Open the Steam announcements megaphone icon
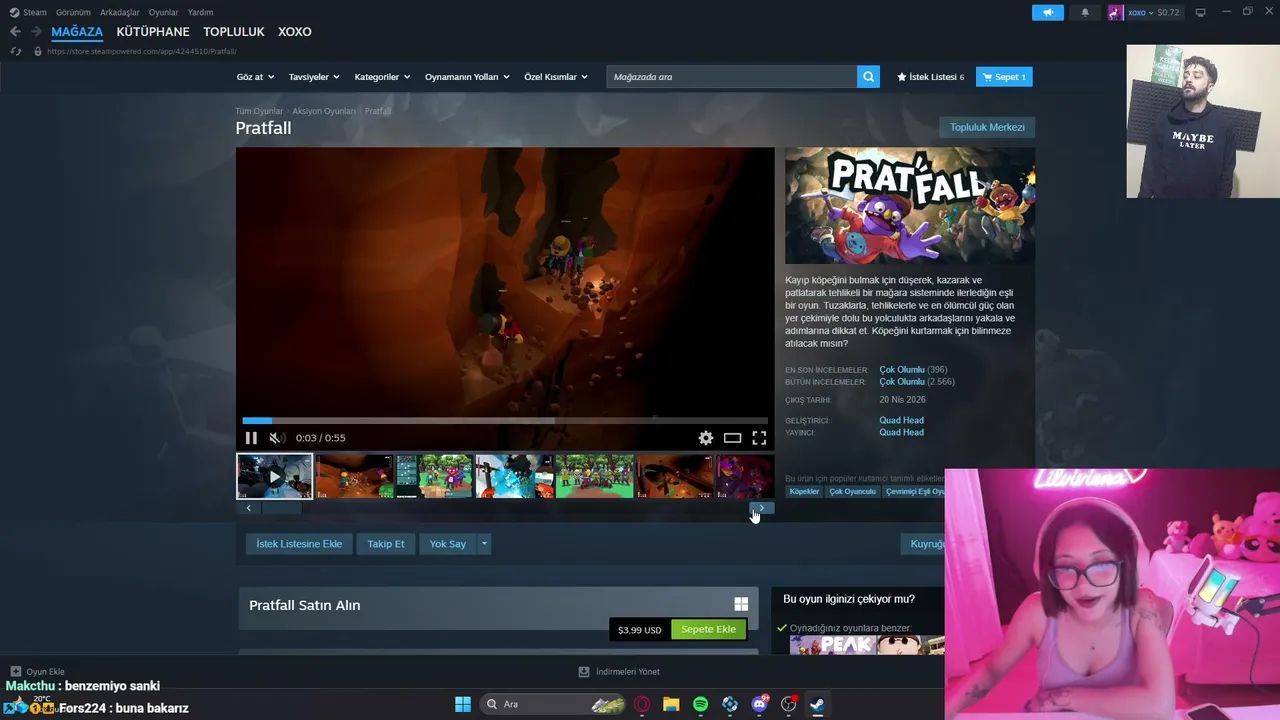 [x=1048, y=13]
